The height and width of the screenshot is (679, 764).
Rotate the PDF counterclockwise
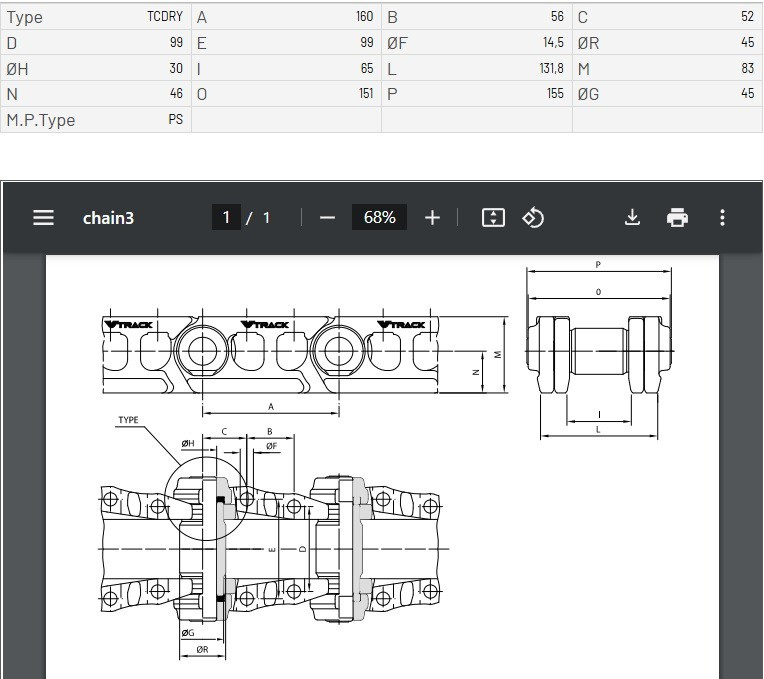coord(533,217)
